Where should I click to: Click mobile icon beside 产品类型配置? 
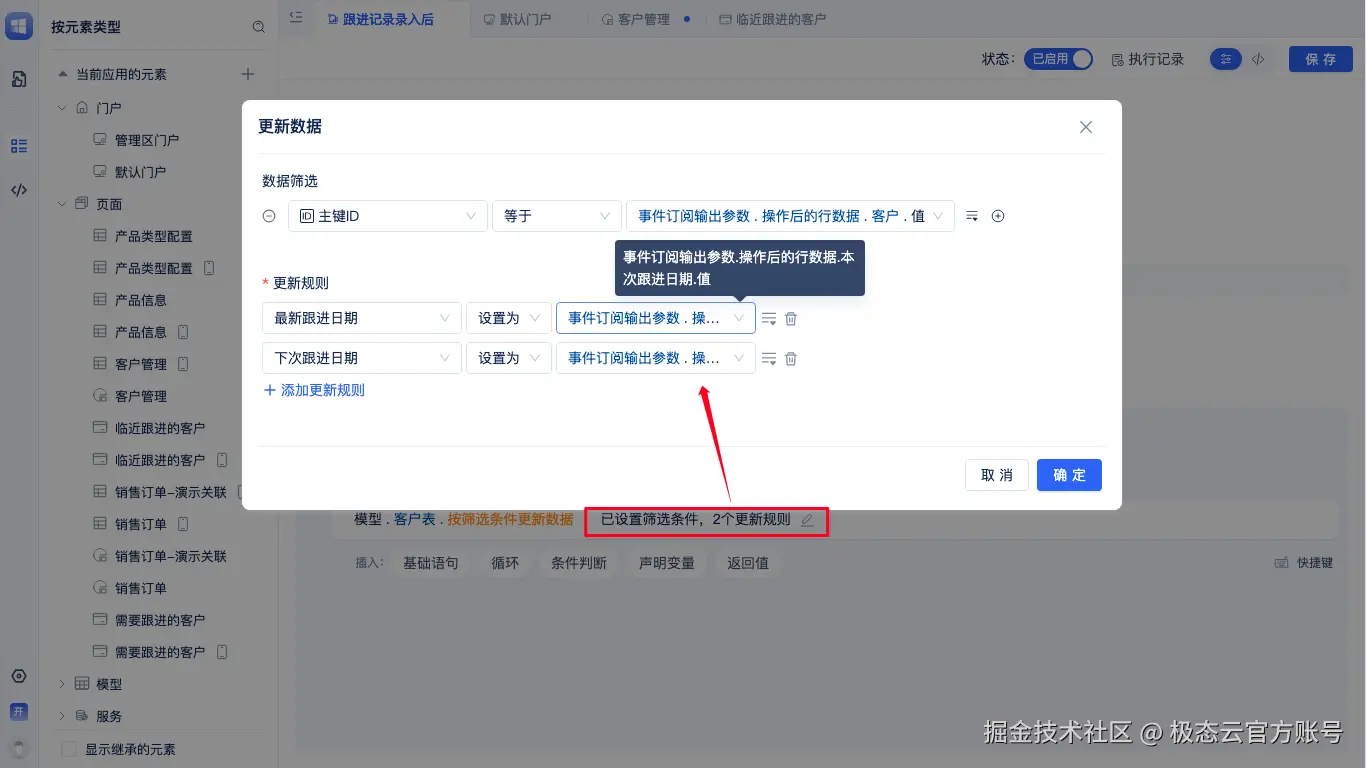pos(209,268)
